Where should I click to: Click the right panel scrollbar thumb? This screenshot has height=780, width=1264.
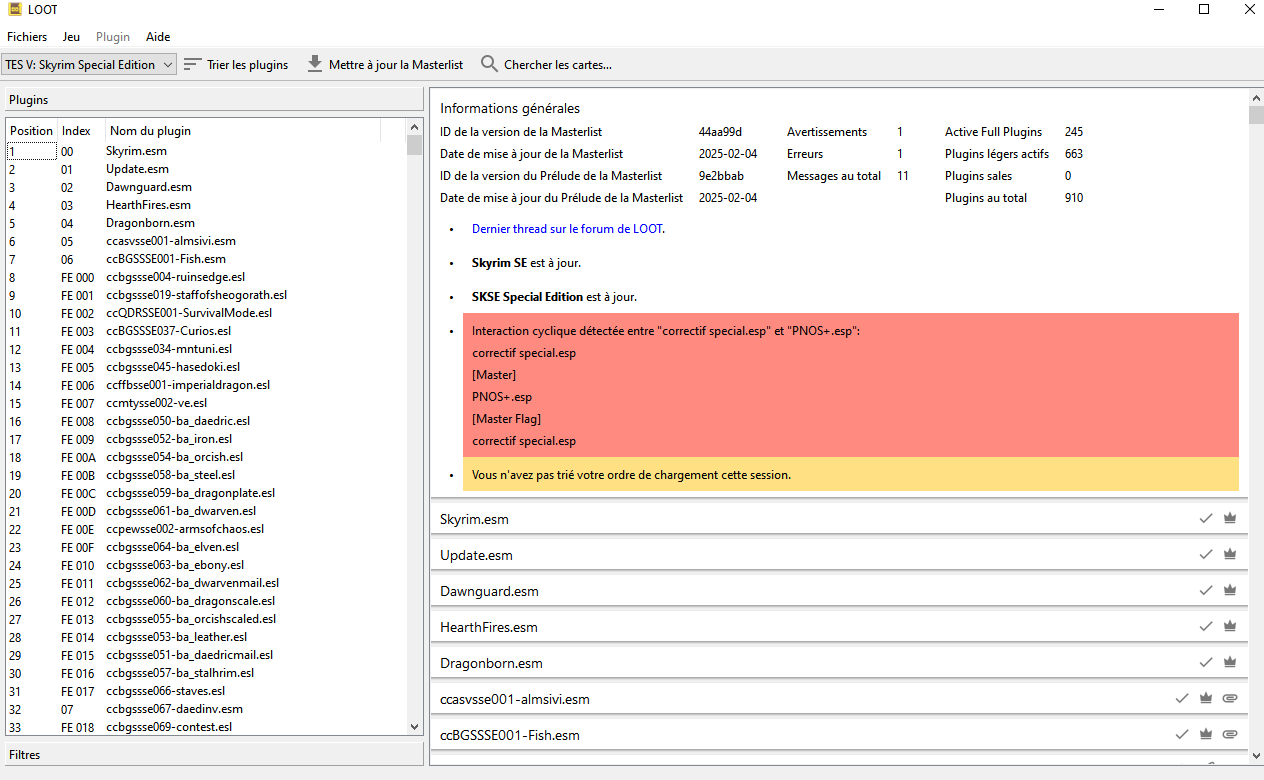tap(1256, 114)
